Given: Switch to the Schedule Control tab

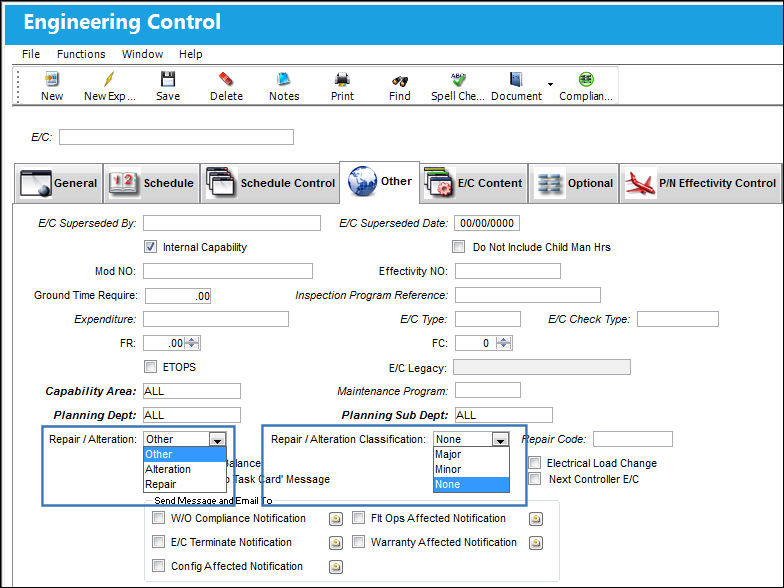Looking at the screenshot, I should 270,184.
